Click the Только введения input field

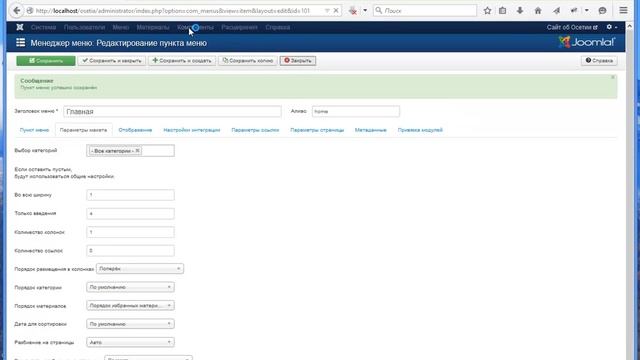pyautogui.click(x=131, y=213)
